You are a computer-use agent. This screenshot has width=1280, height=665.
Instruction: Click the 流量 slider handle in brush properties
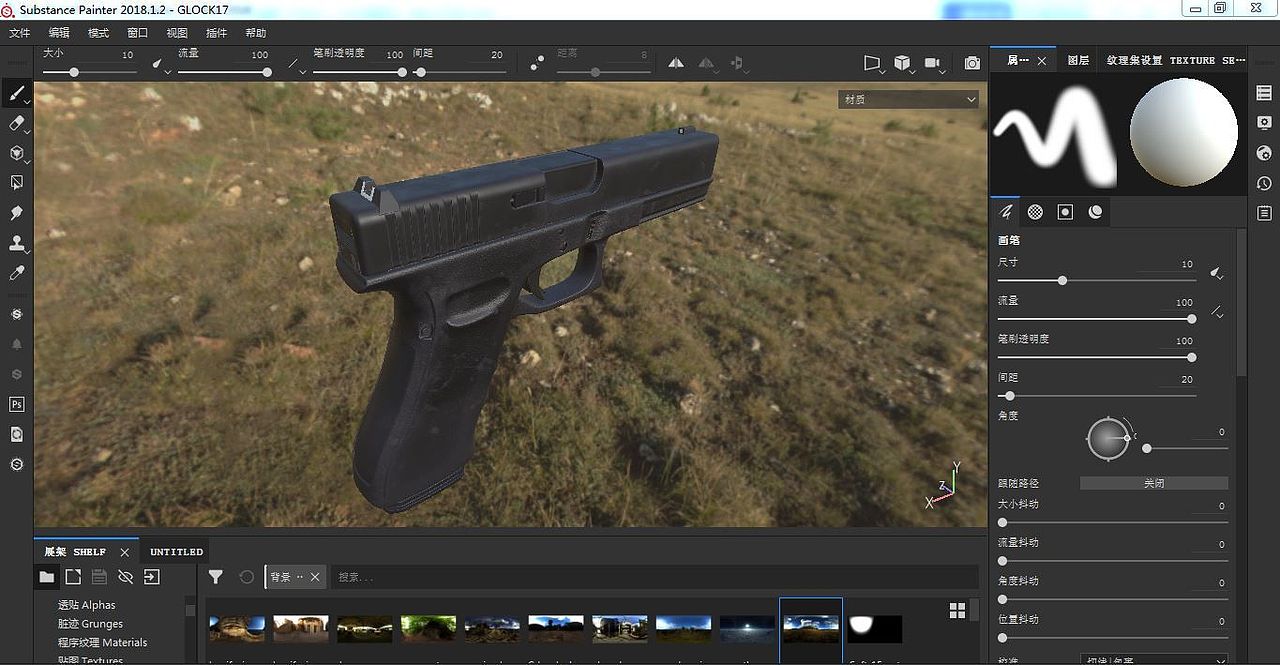(1191, 318)
